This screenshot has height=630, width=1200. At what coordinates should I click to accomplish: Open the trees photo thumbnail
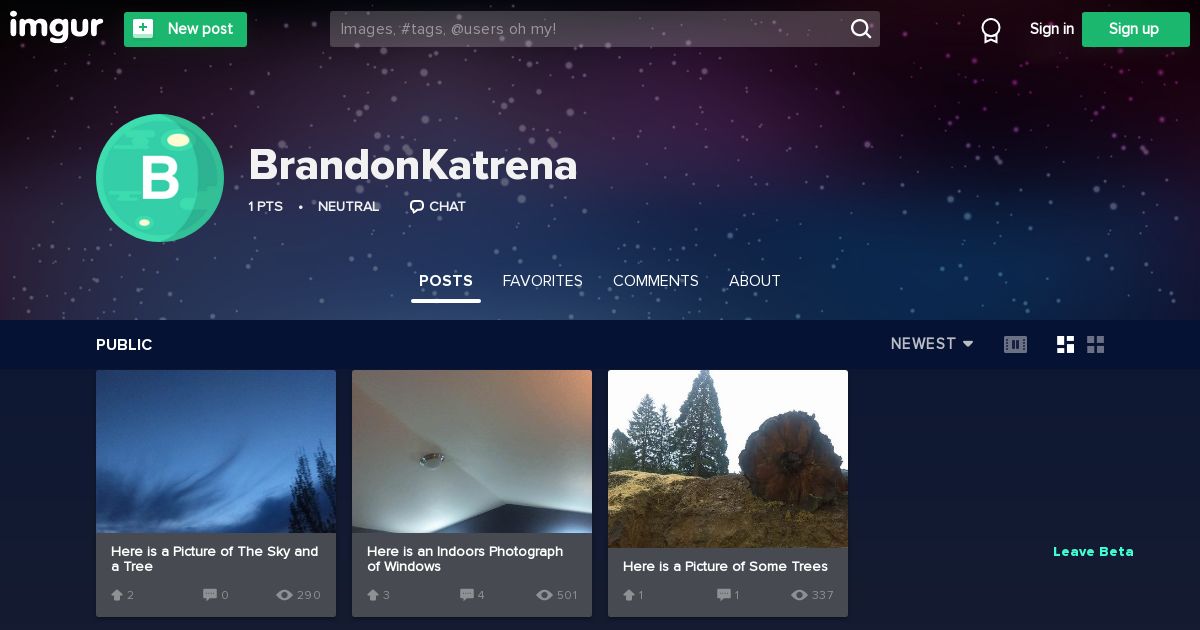(x=728, y=459)
